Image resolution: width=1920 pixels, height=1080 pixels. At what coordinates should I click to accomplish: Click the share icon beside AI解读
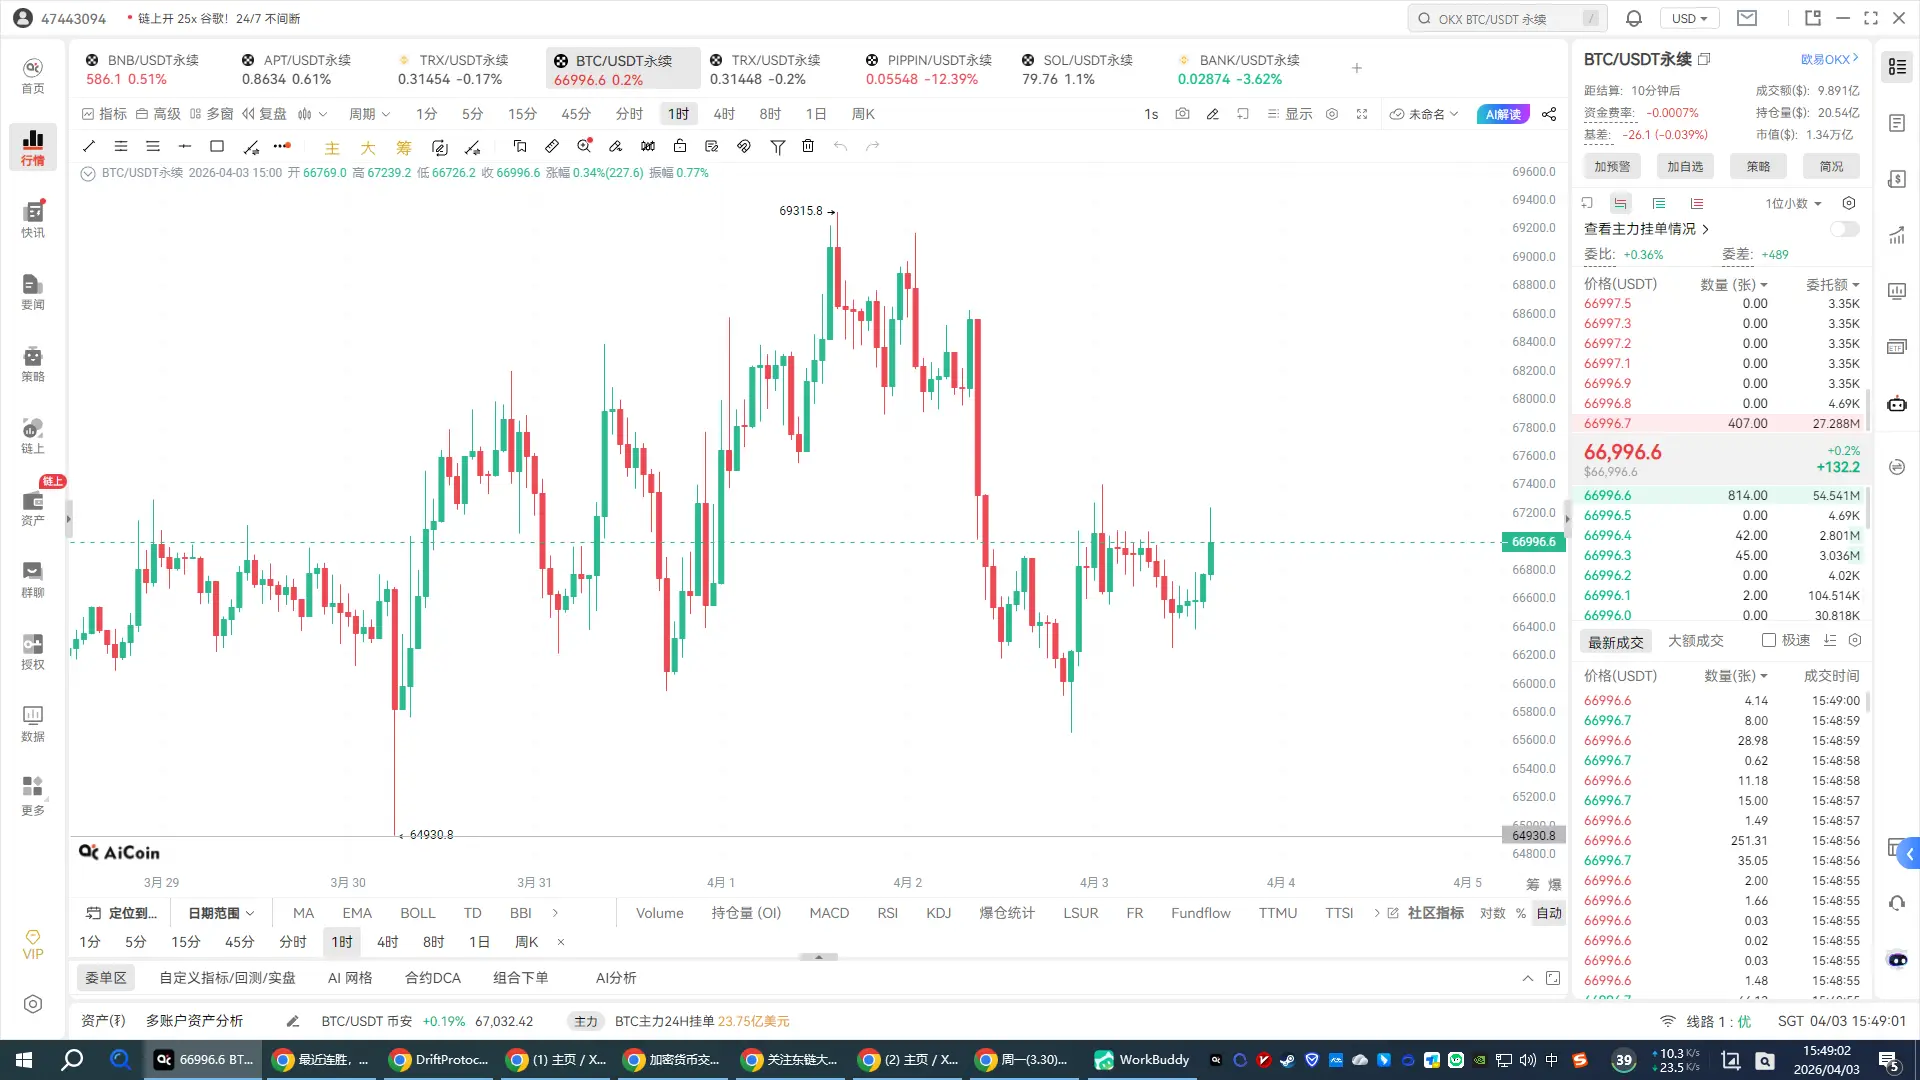click(1549, 114)
